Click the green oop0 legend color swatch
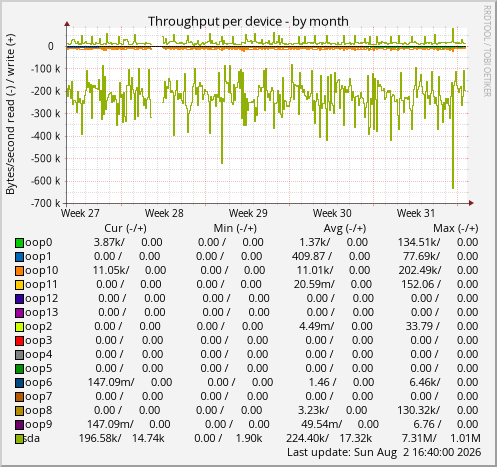 pos(20,243)
